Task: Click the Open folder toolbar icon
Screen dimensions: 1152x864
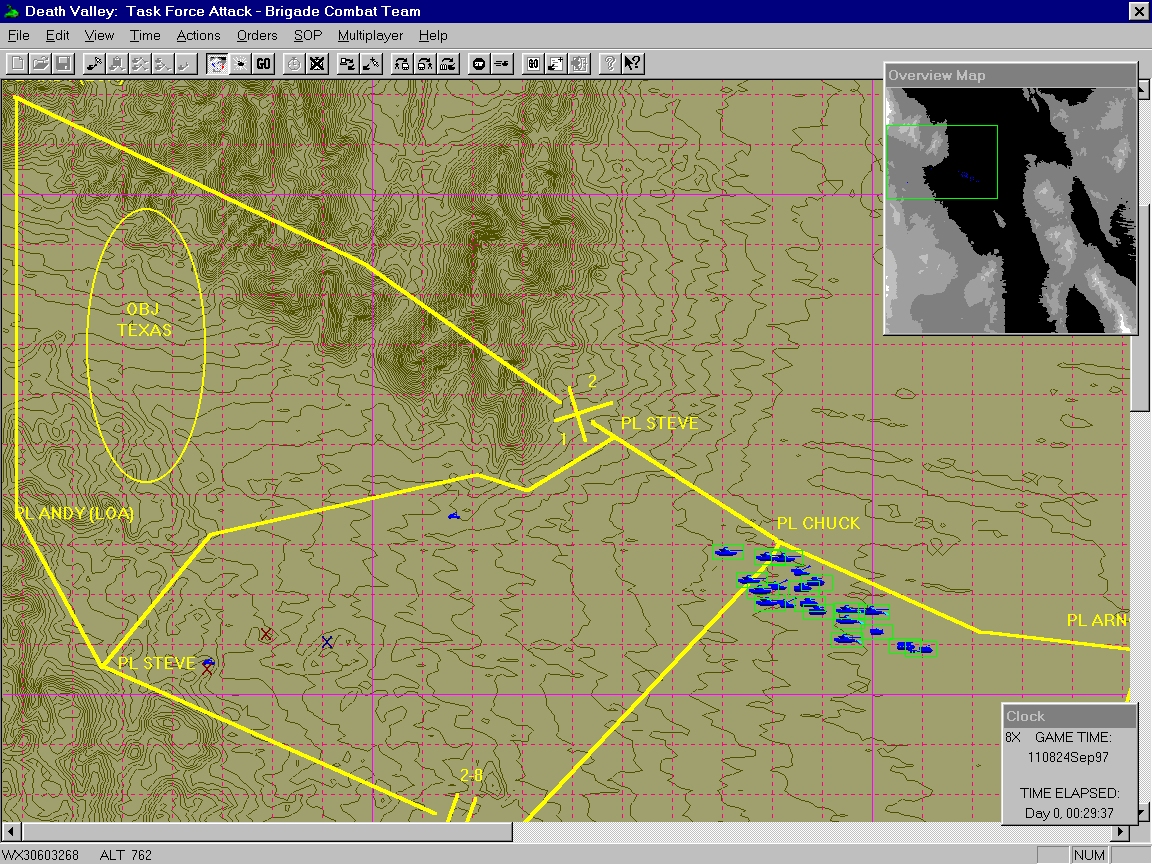Action: 40,63
